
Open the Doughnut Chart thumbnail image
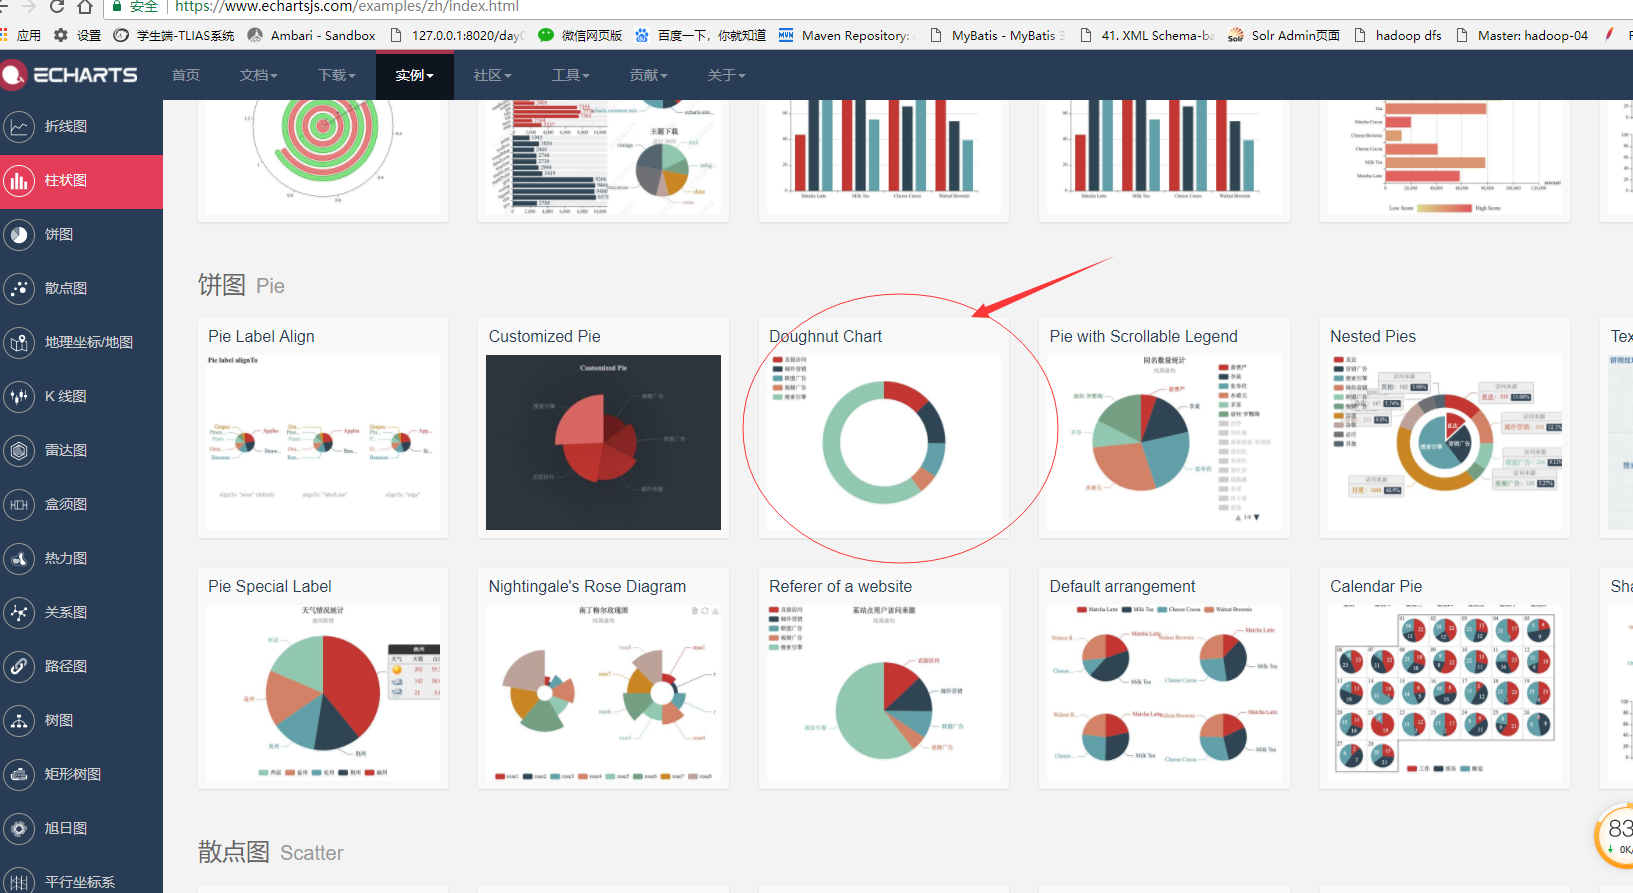pos(884,442)
